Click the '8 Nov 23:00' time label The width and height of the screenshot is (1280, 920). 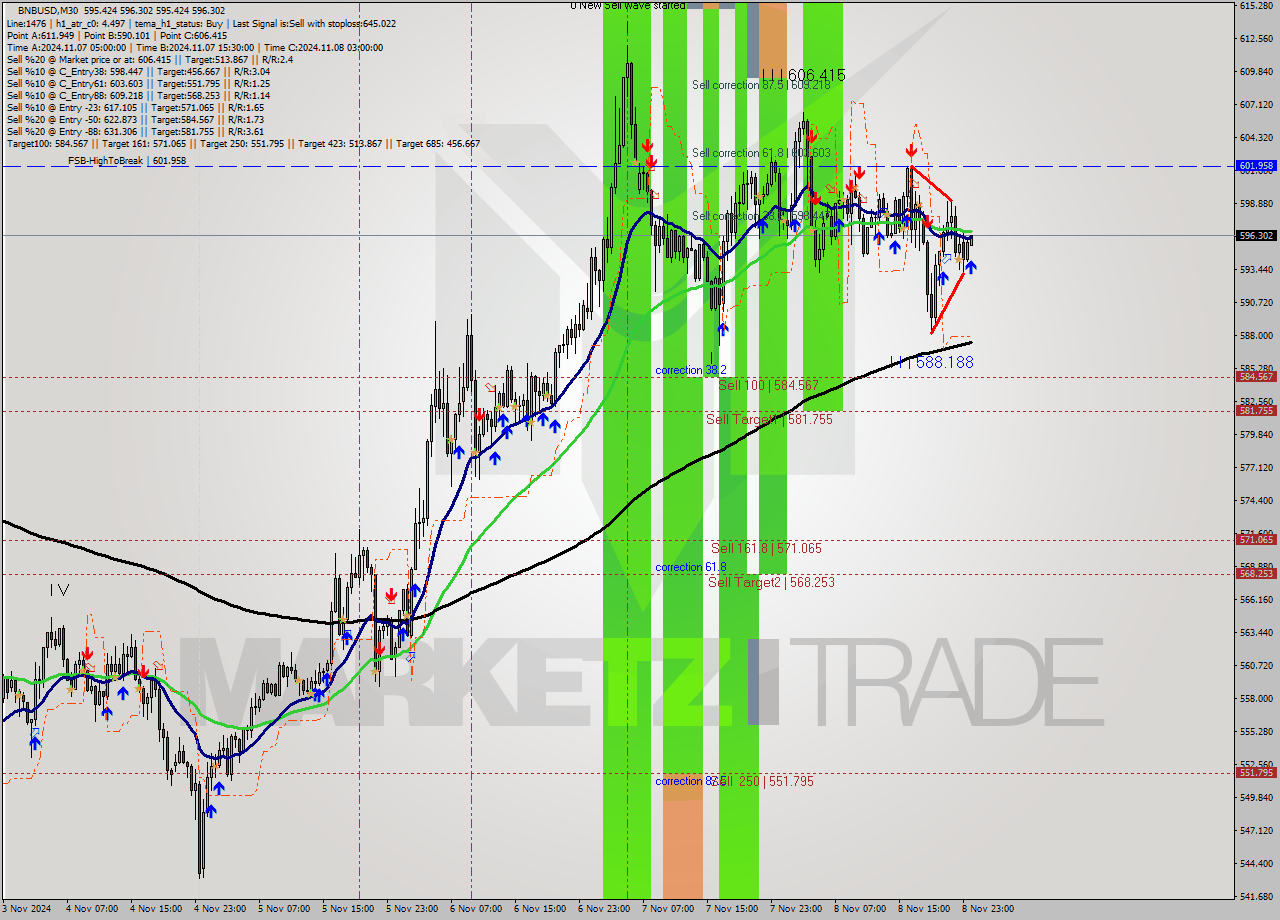[x=988, y=909]
